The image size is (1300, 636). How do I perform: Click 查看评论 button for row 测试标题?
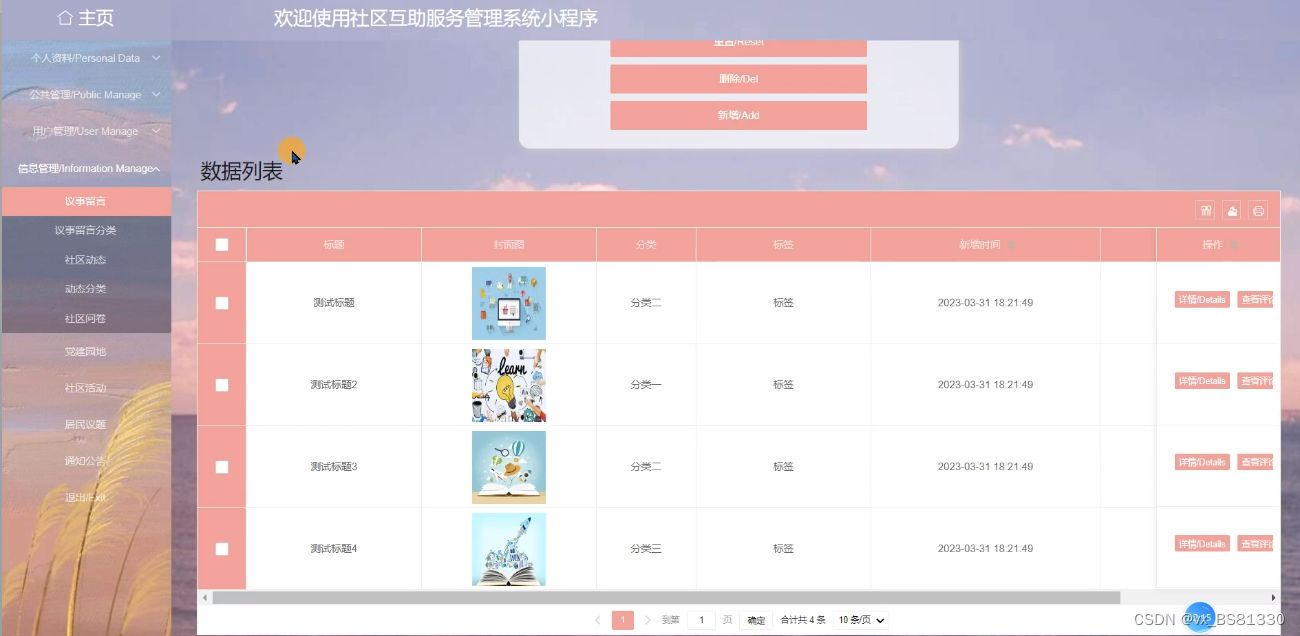pos(1256,299)
